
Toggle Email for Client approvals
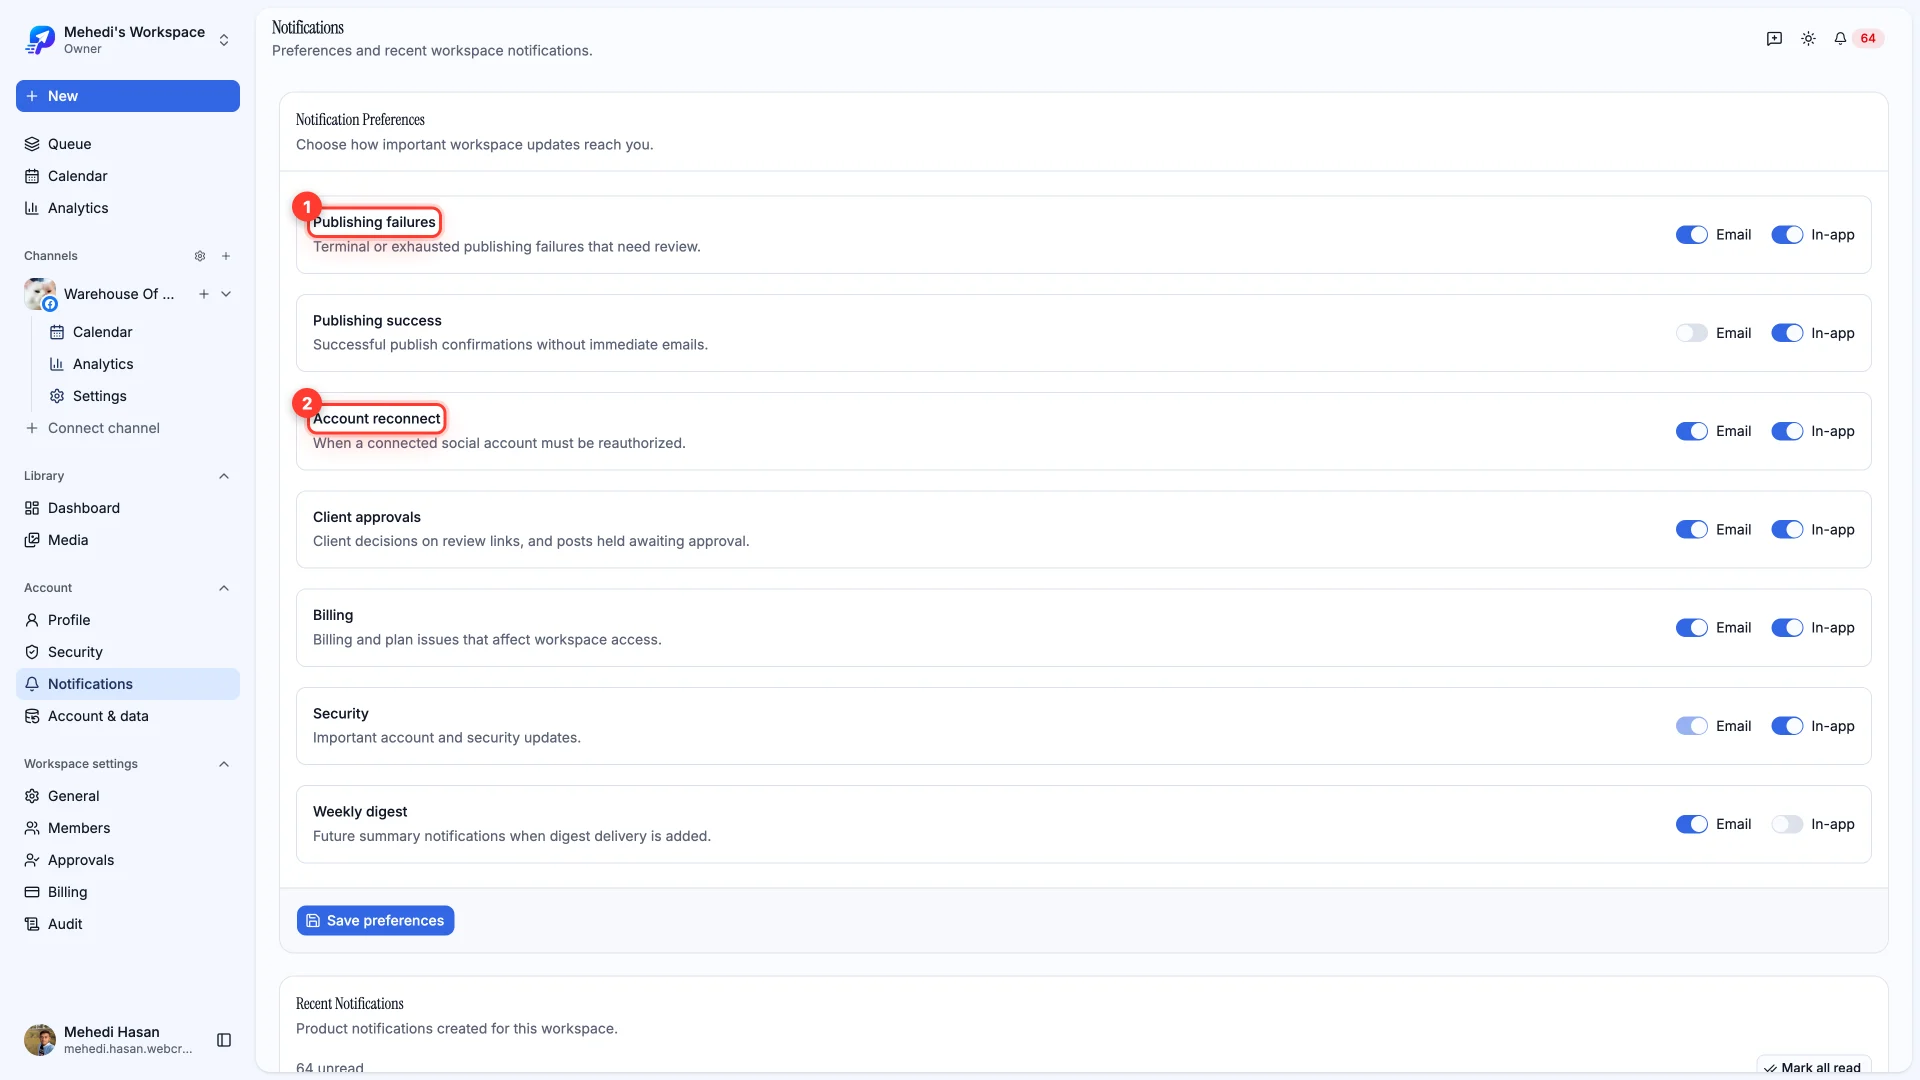pos(1692,530)
